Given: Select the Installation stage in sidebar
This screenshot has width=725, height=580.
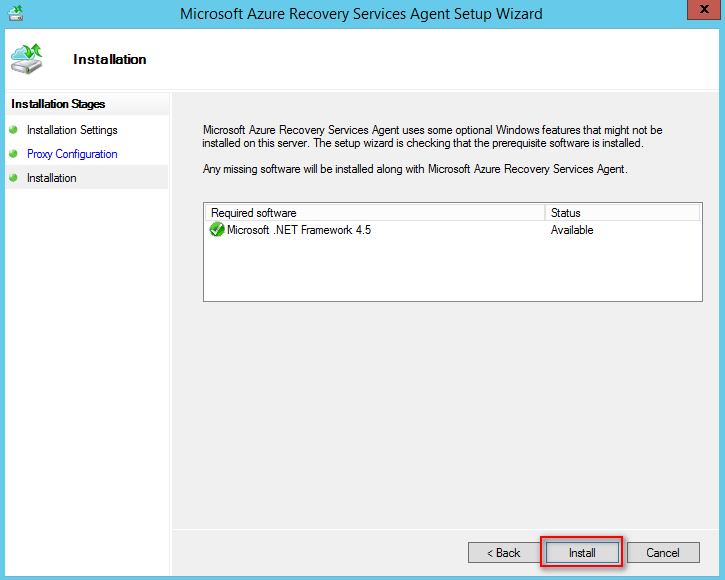Looking at the screenshot, I should pyautogui.click(x=52, y=178).
